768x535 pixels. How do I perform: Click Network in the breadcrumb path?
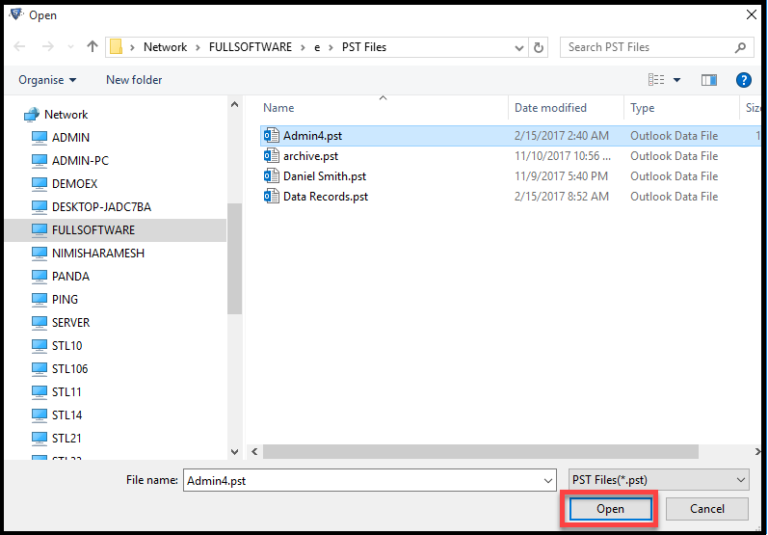pos(165,48)
